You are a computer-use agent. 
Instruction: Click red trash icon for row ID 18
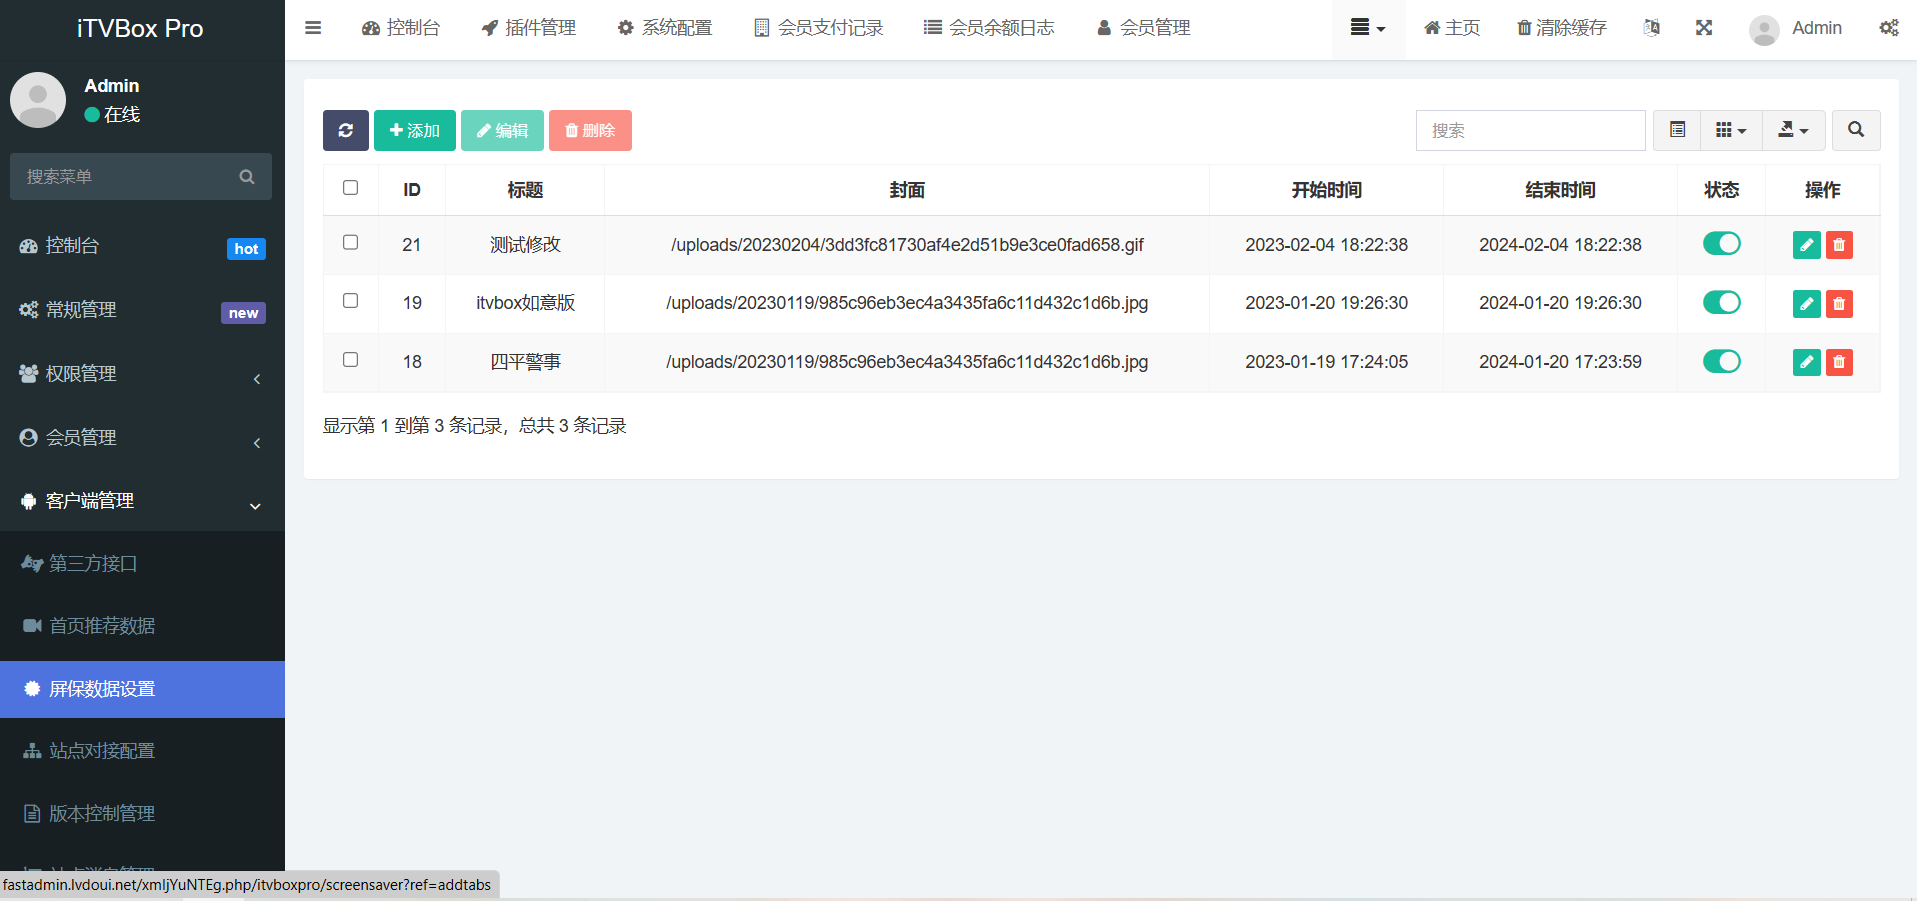pyautogui.click(x=1839, y=362)
